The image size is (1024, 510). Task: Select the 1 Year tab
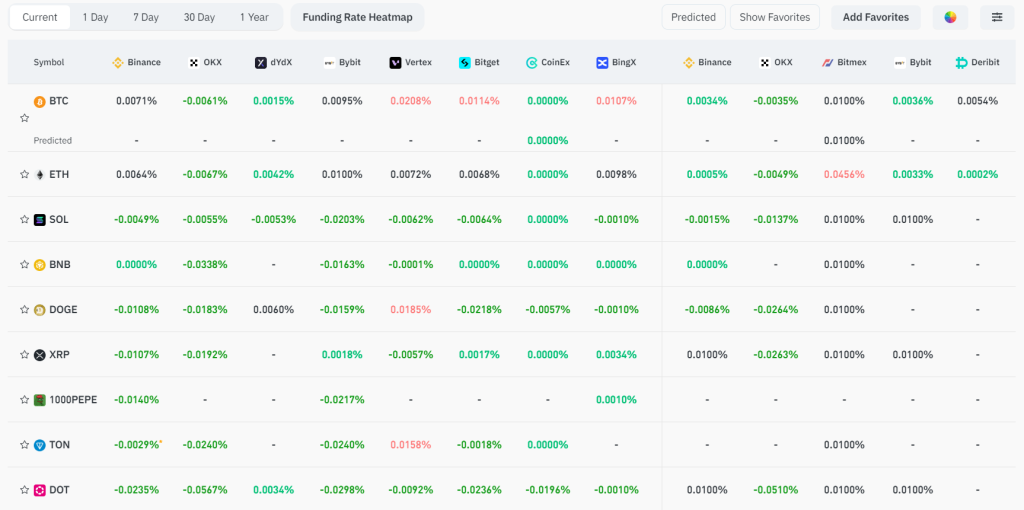click(x=254, y=17)
